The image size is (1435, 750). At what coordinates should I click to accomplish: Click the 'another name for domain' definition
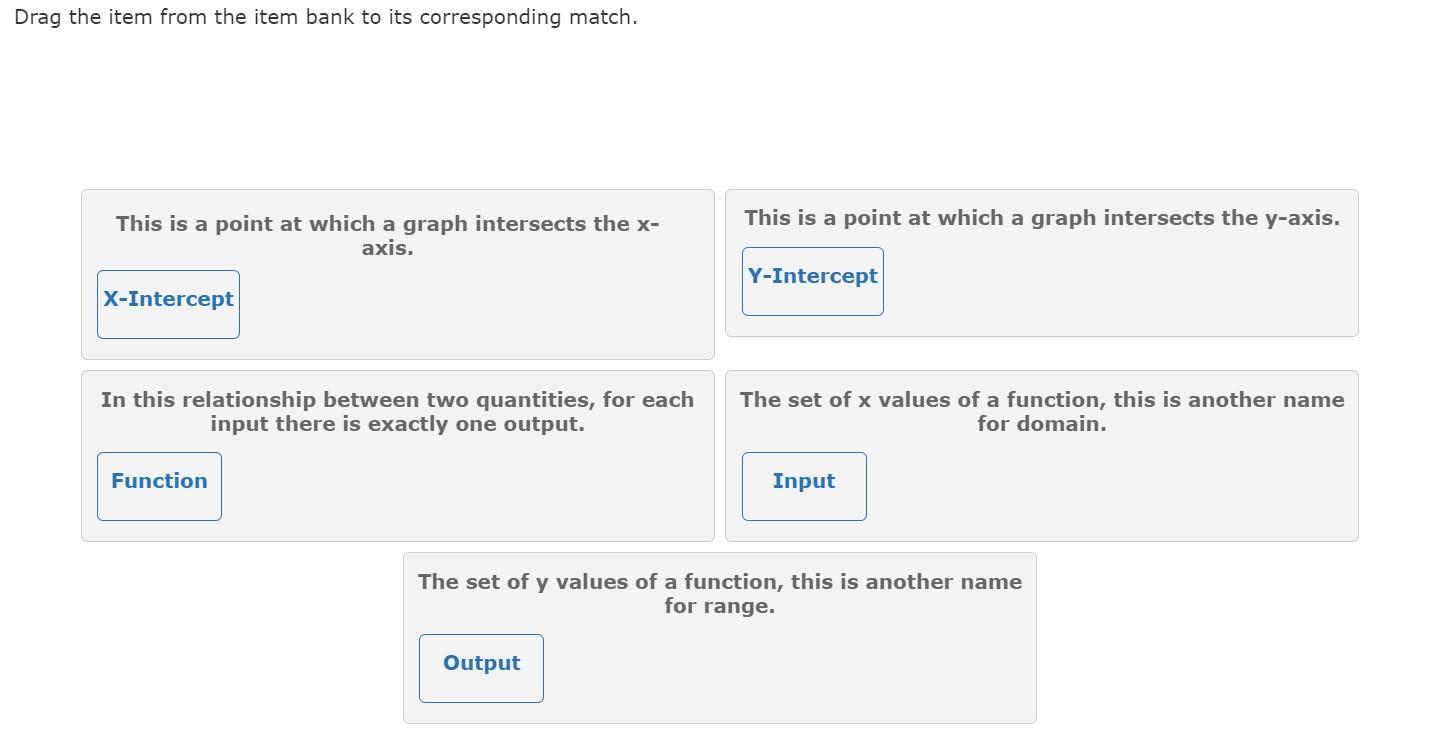(1041, 412)
